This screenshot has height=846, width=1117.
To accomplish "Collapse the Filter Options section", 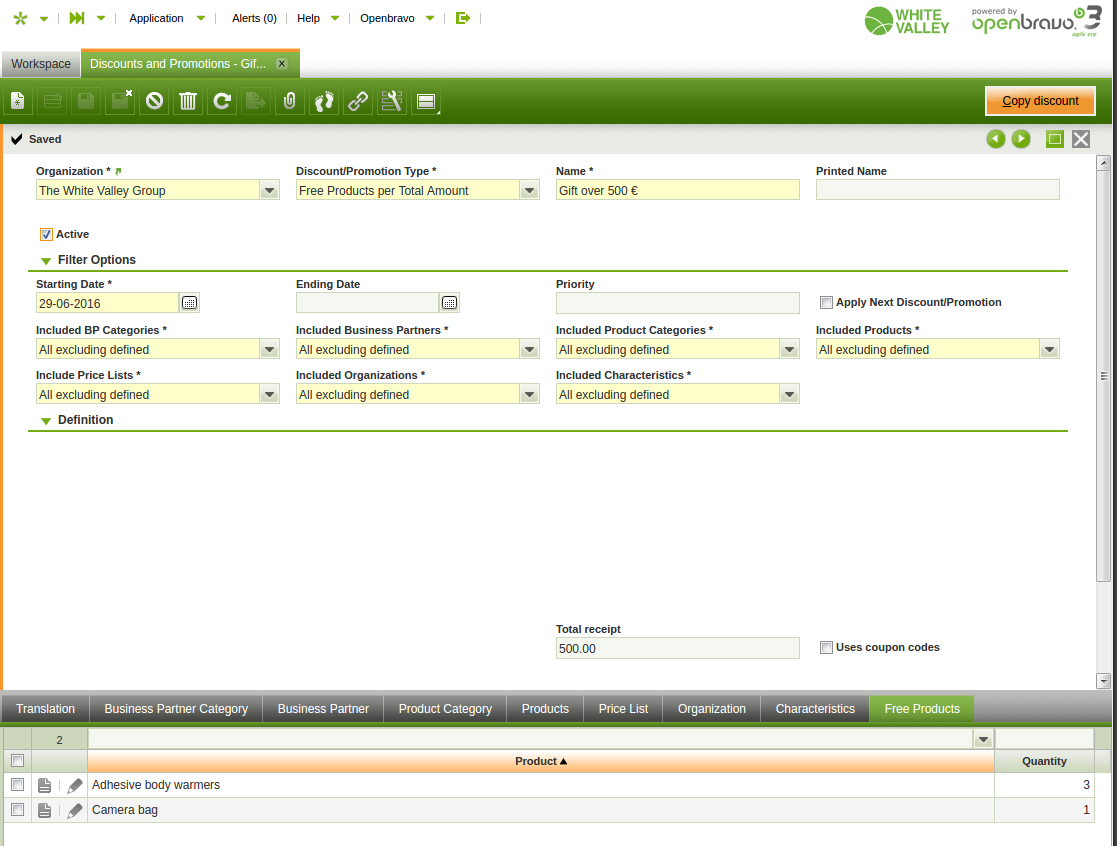I will pos(46,261).
